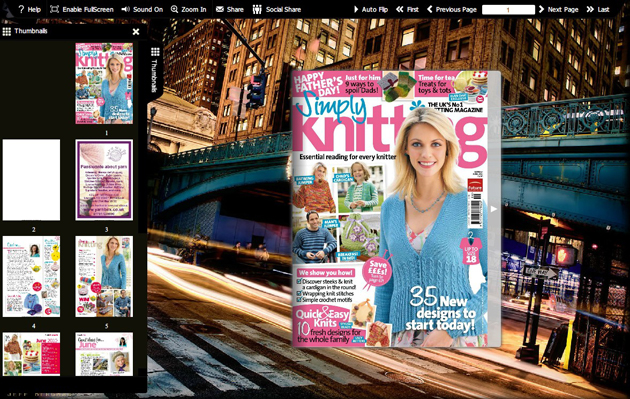This screenshot has height=399, width=630.
Task: Jump to the Last page
Action: pos(598,9)
